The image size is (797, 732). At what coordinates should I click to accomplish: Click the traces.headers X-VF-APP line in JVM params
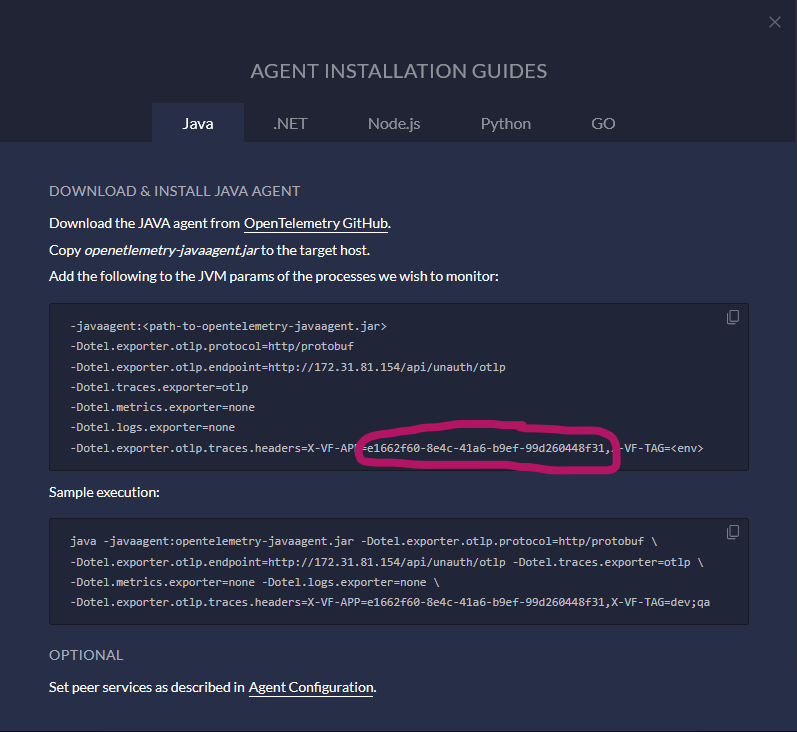tap(387, 448)
